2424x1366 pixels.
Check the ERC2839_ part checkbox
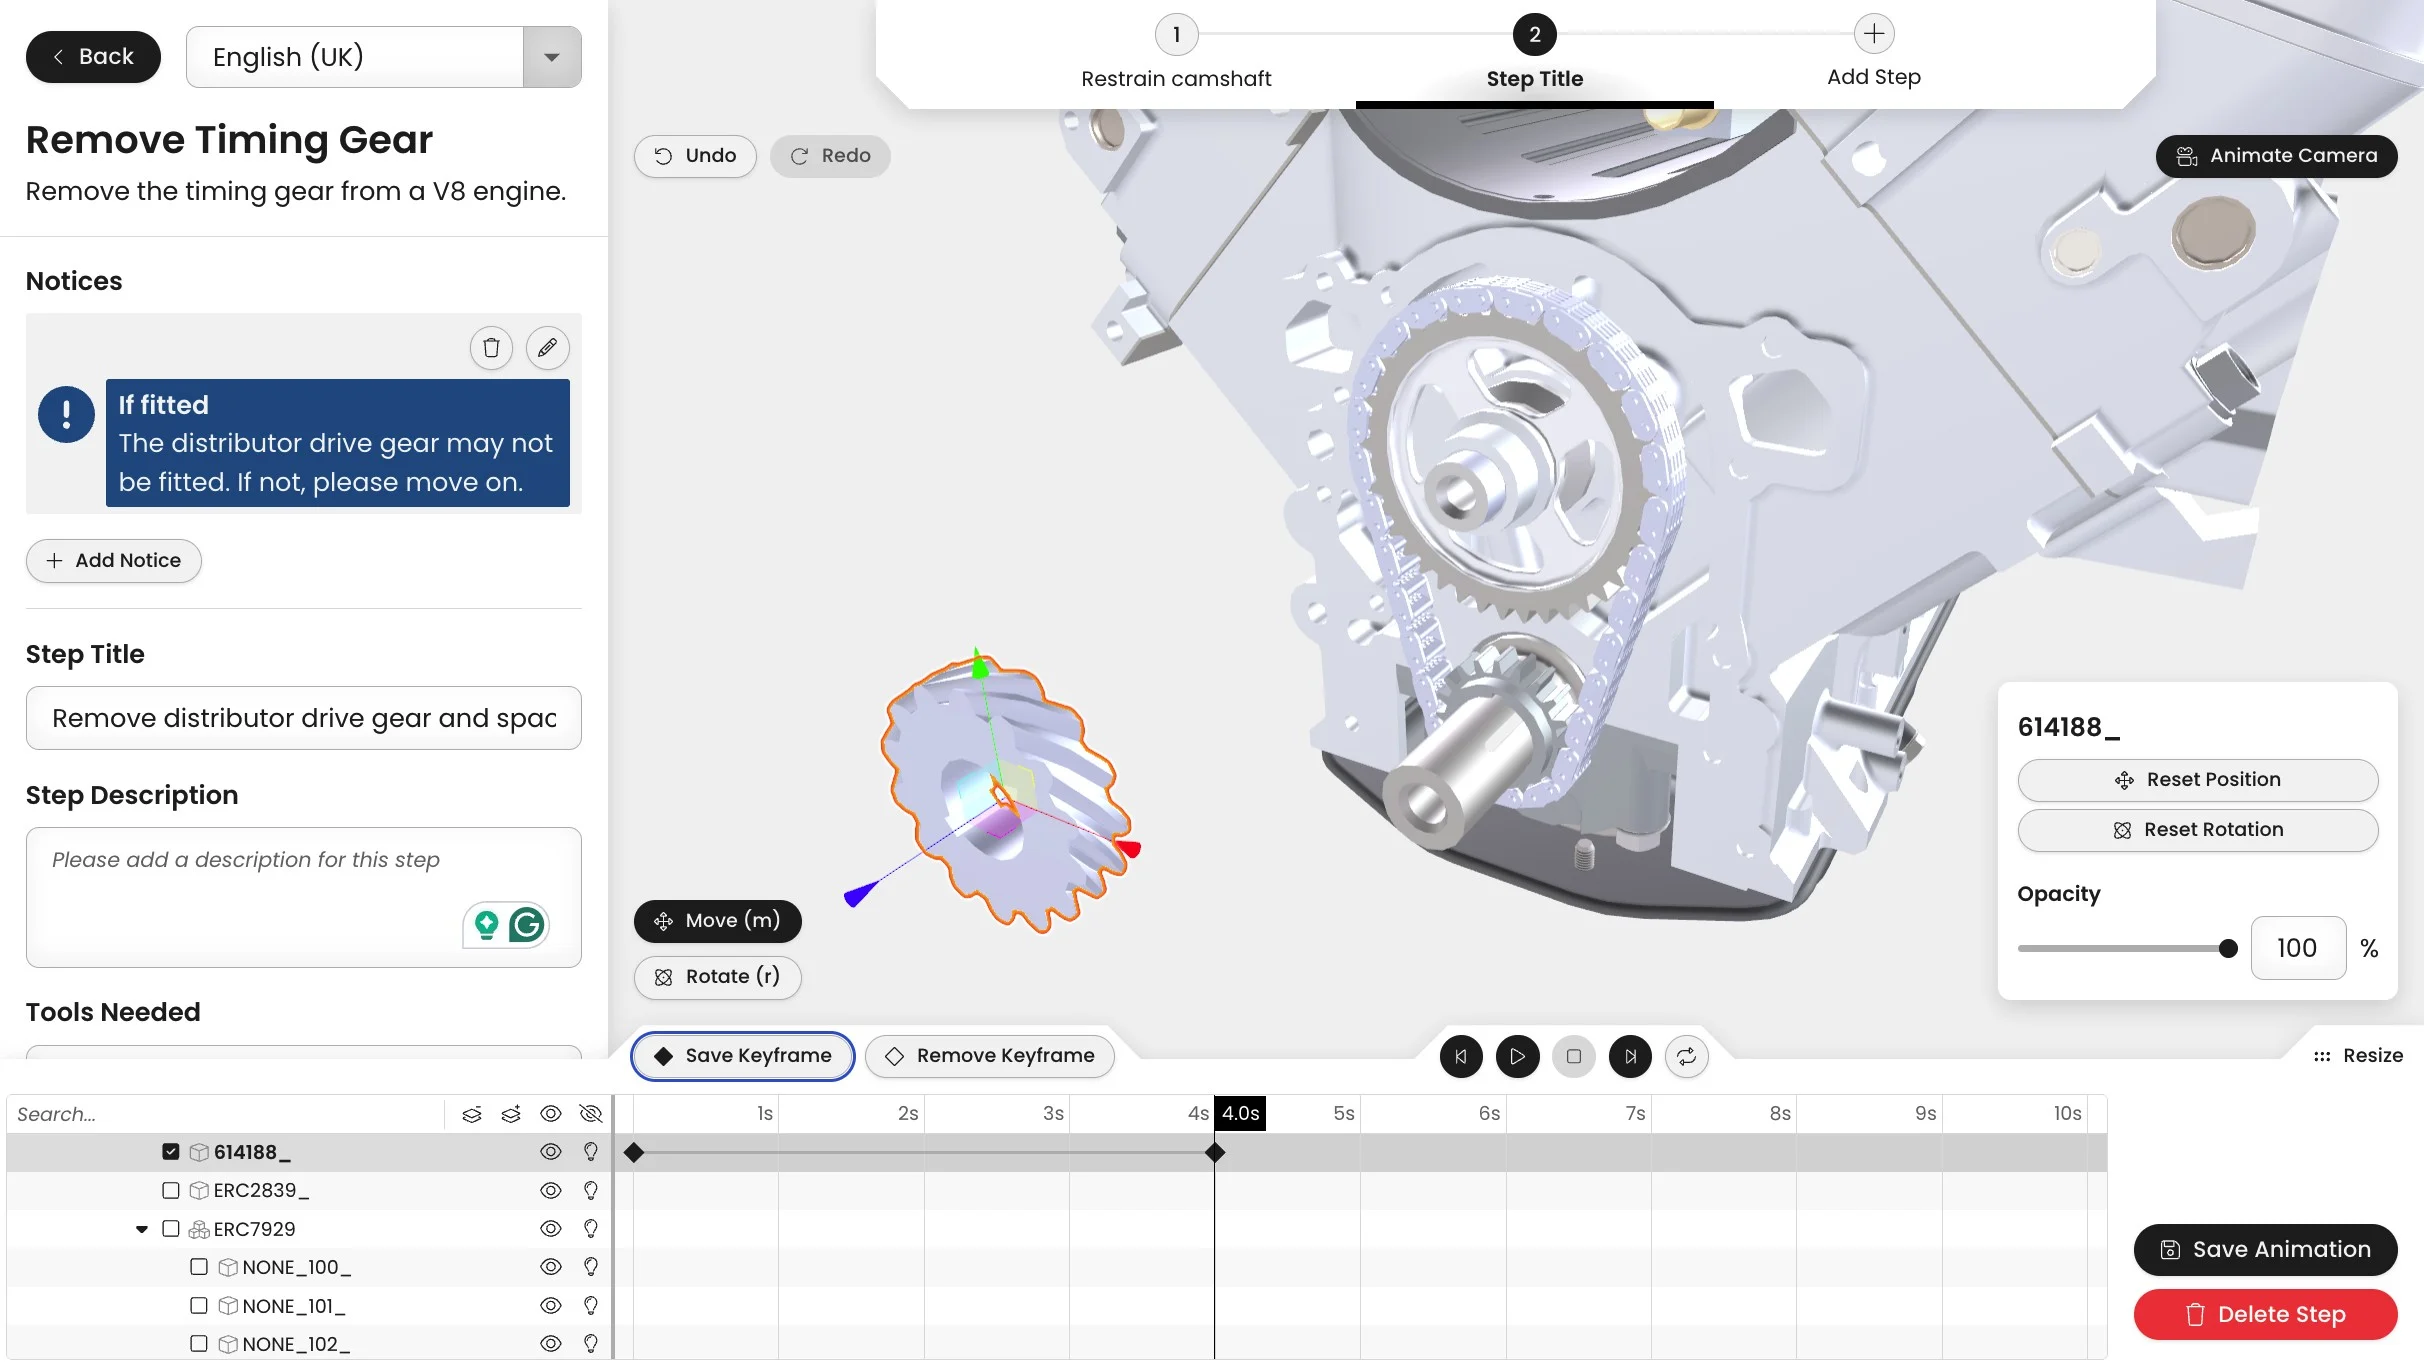click(x=170, y=1190)
